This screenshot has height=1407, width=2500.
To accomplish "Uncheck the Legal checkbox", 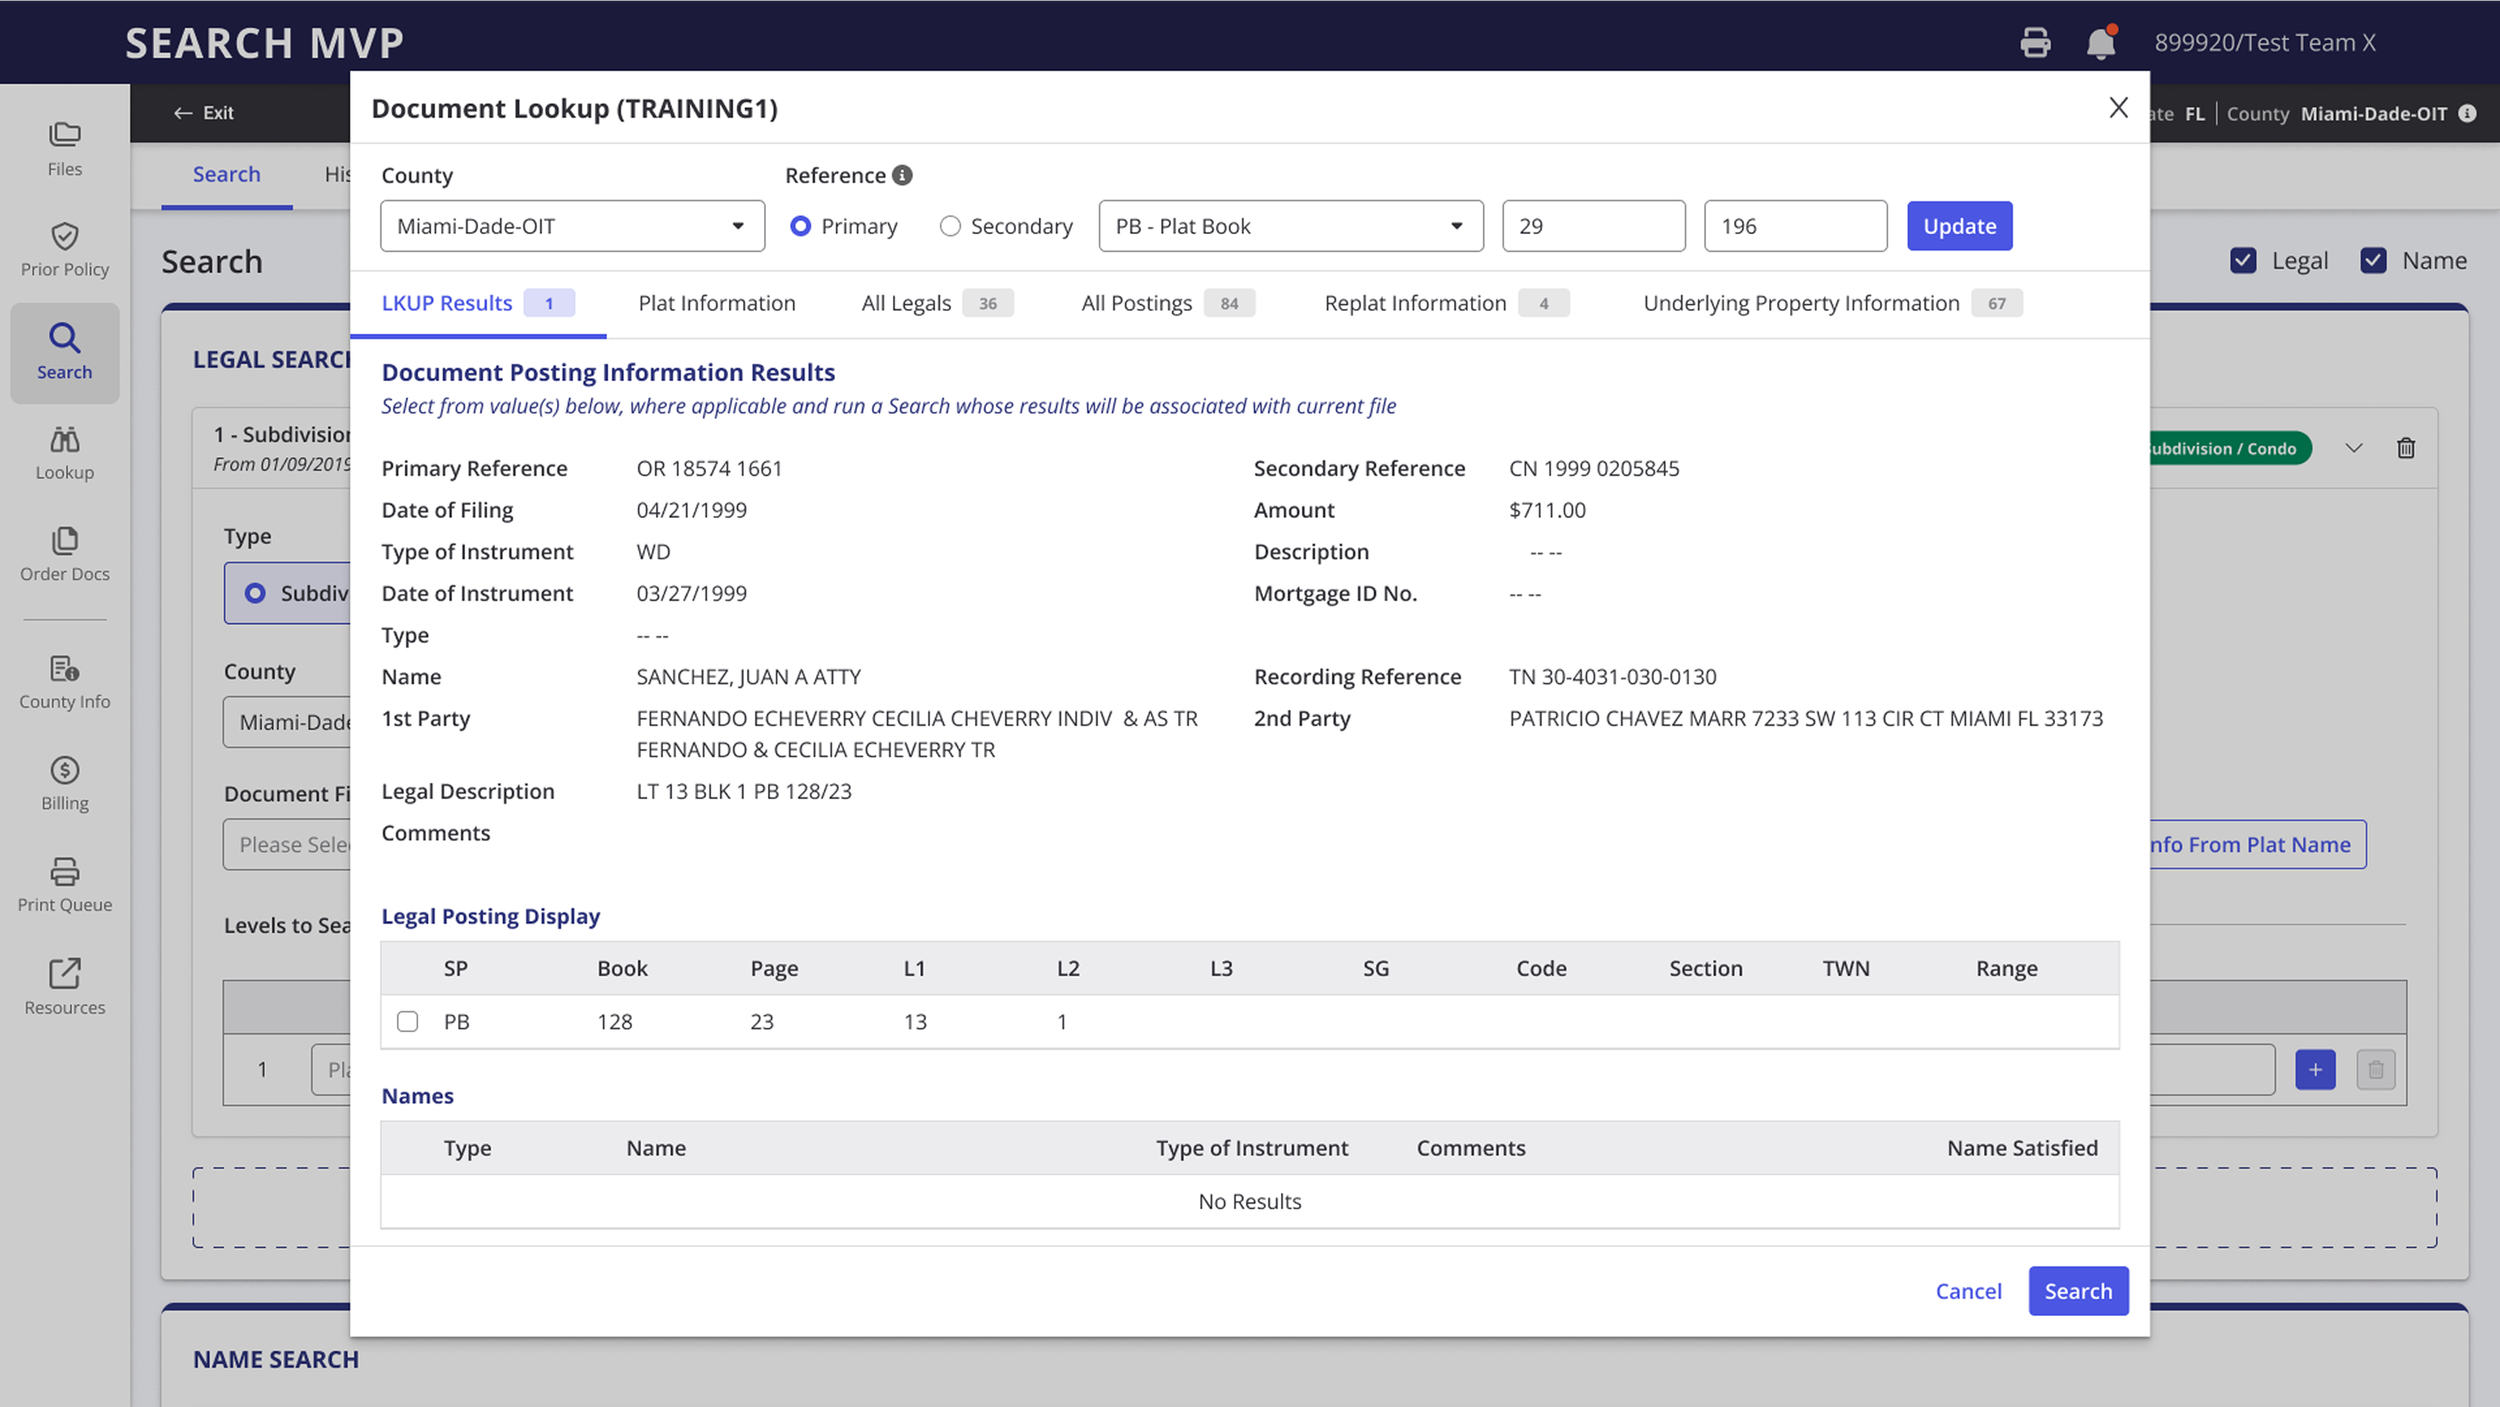I will (2243, 261).
